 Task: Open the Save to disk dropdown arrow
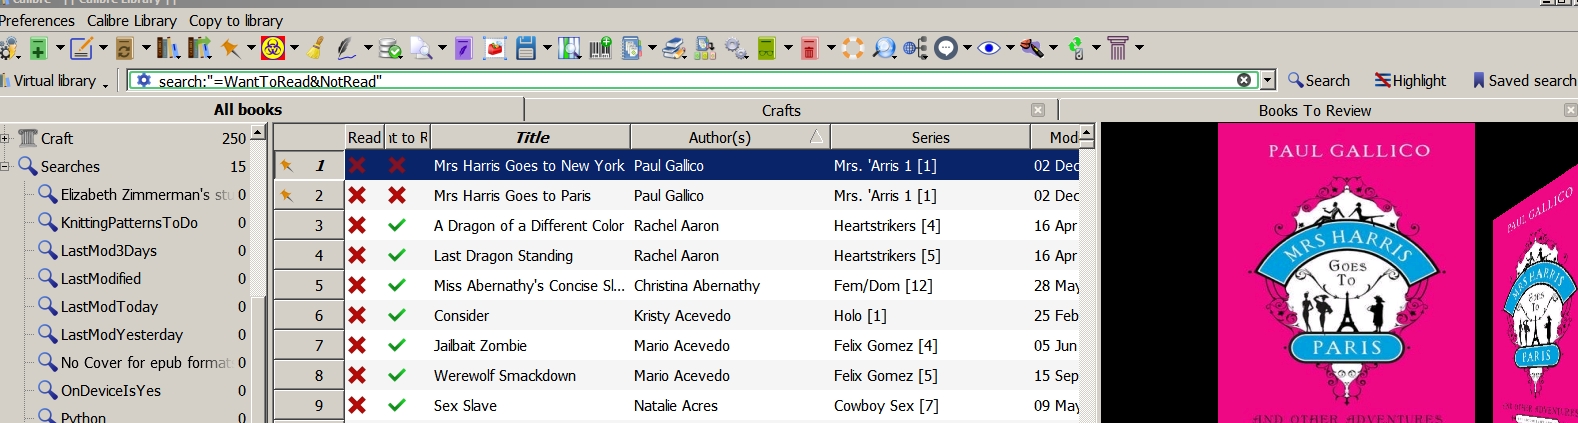click(546, 47)
